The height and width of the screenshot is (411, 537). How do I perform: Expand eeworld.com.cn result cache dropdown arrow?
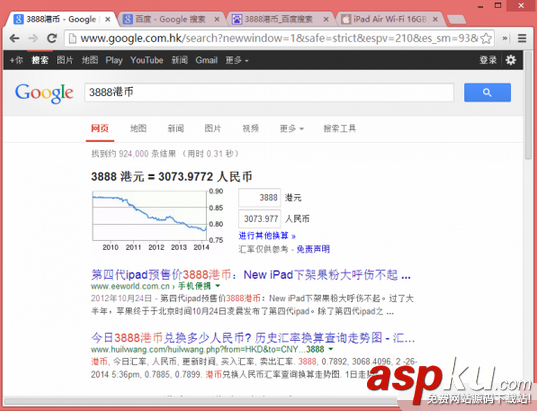pyautogui.click(x=218, y=286)
